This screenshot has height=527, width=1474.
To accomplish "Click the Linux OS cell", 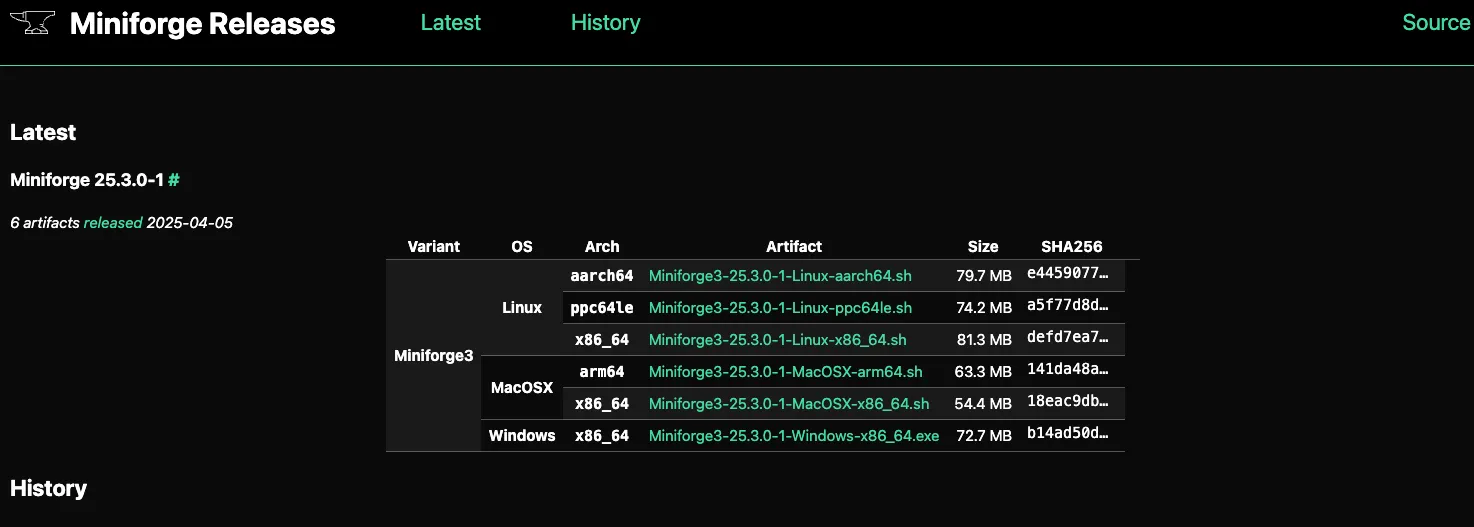I will point(522,307).
